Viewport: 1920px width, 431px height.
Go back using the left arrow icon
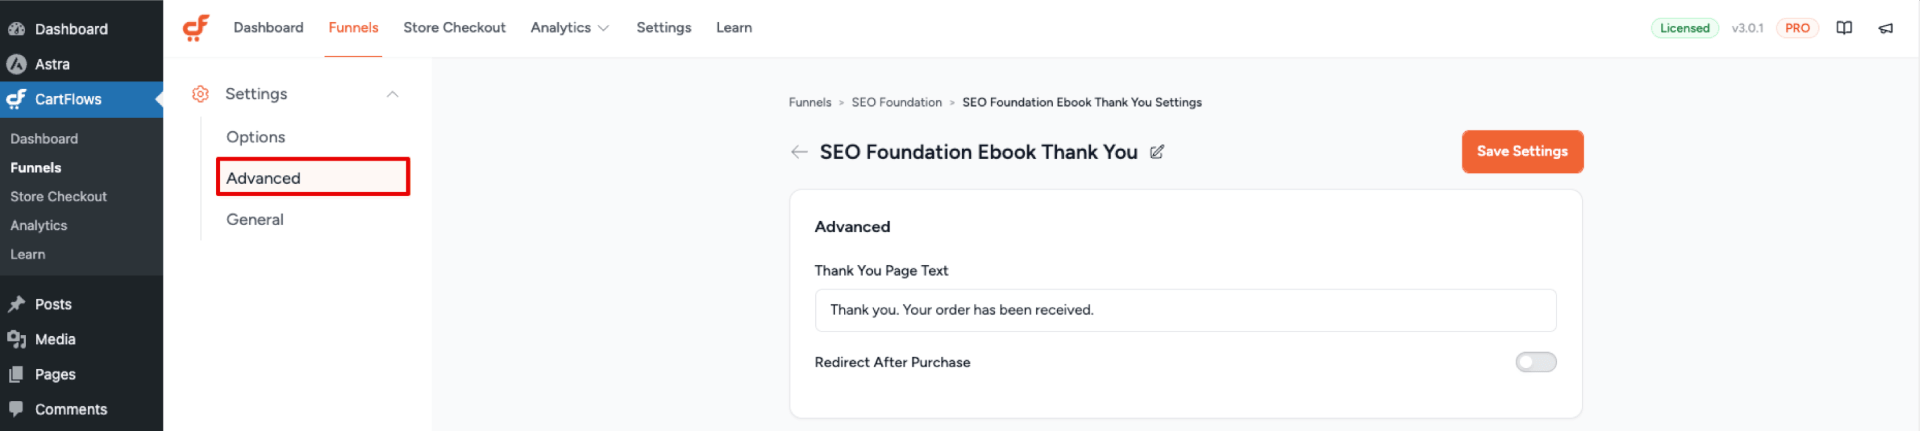pos(799,152)
